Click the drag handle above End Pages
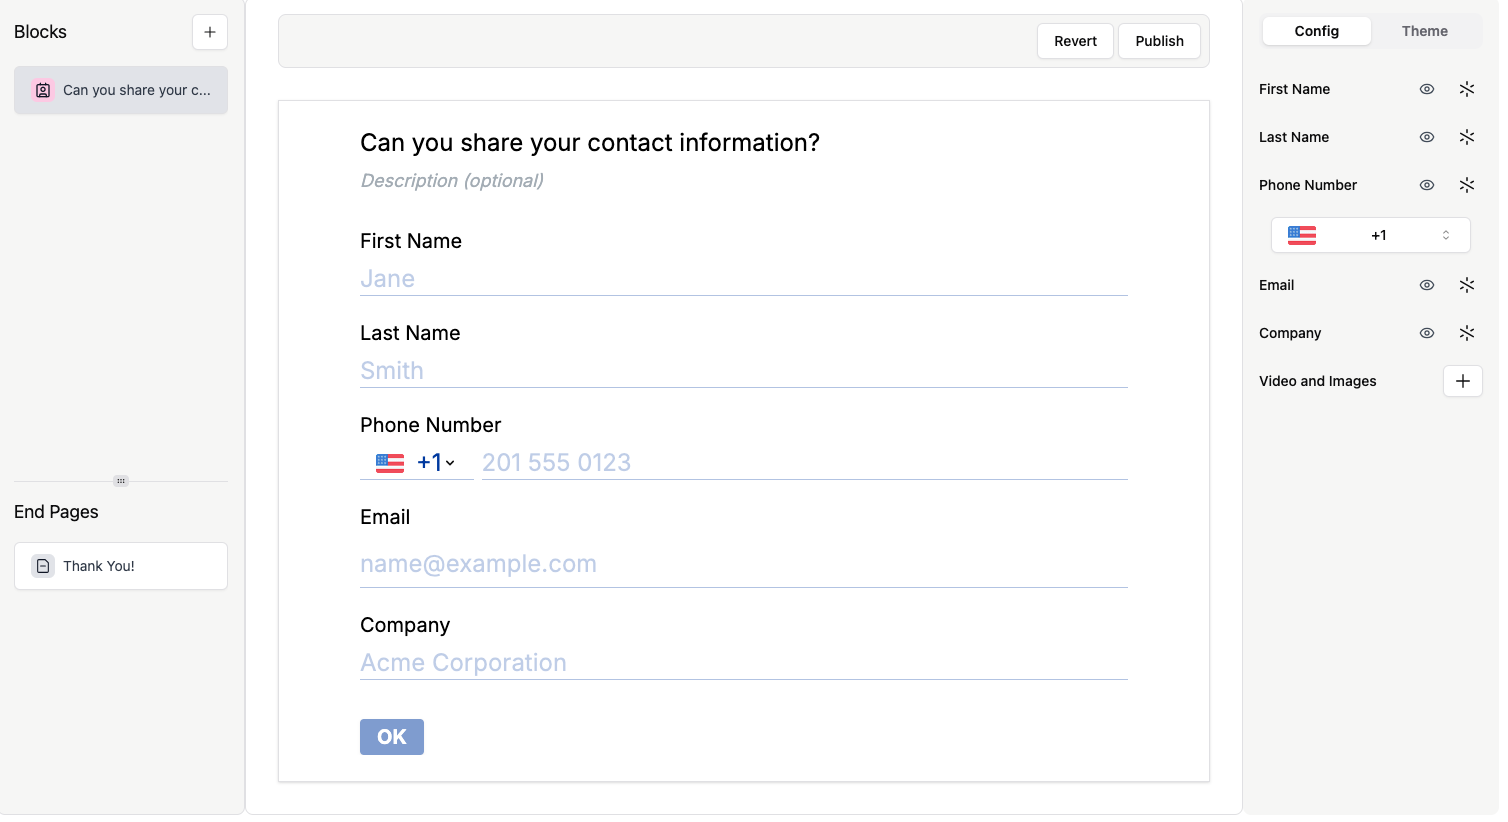Image resolution: width=1508 pixels, height=822 pixels. (120, 481)
